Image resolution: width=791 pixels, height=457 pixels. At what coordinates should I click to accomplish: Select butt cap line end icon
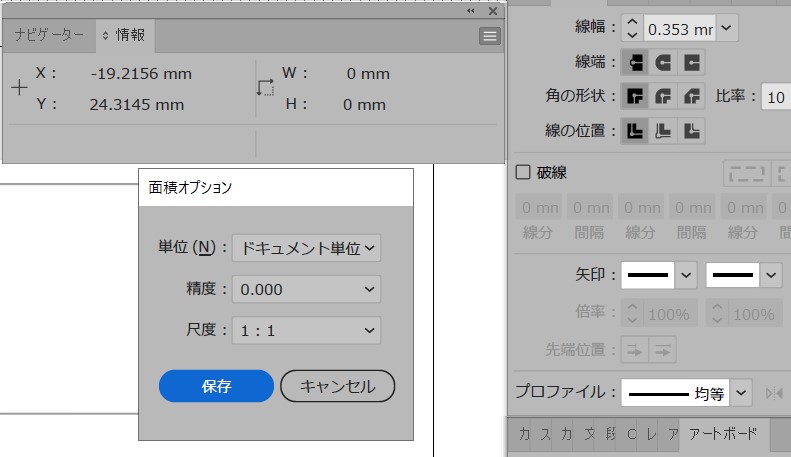point(635,63)
